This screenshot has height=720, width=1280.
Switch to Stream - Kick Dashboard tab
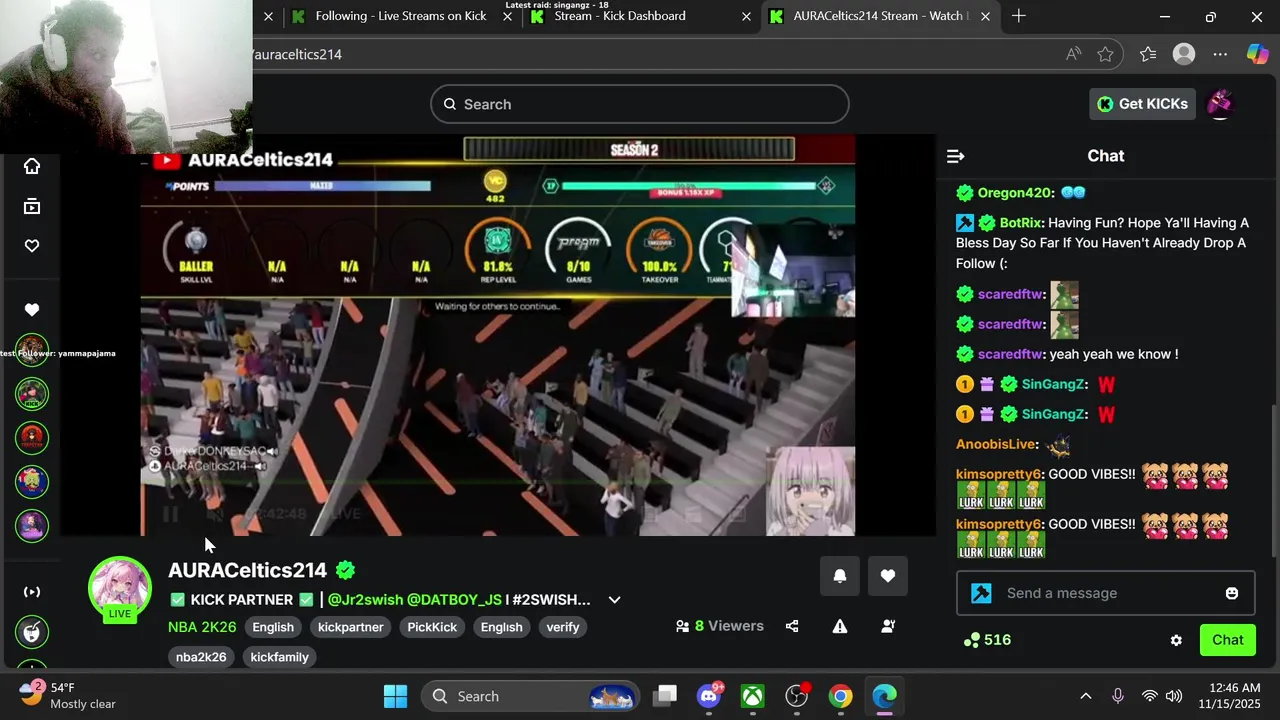tap(620, 16)
